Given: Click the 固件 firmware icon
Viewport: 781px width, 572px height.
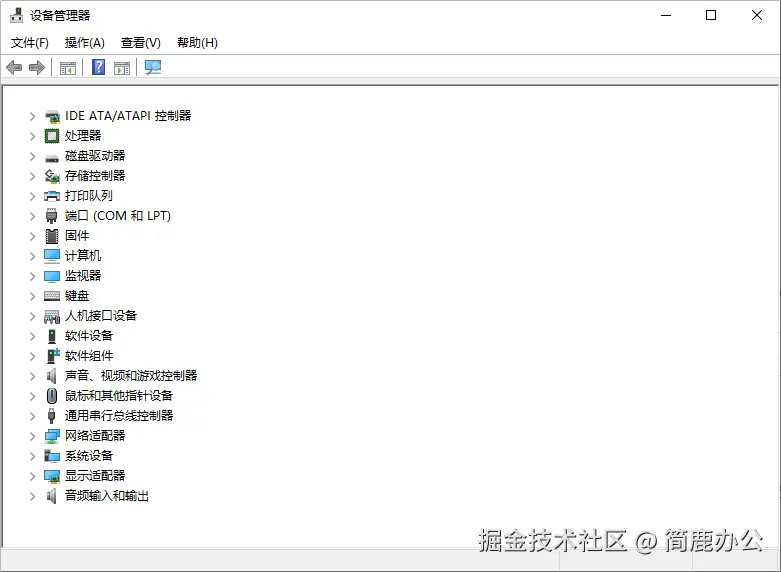Looking at the screenshot, I should [x=52, y=236].
